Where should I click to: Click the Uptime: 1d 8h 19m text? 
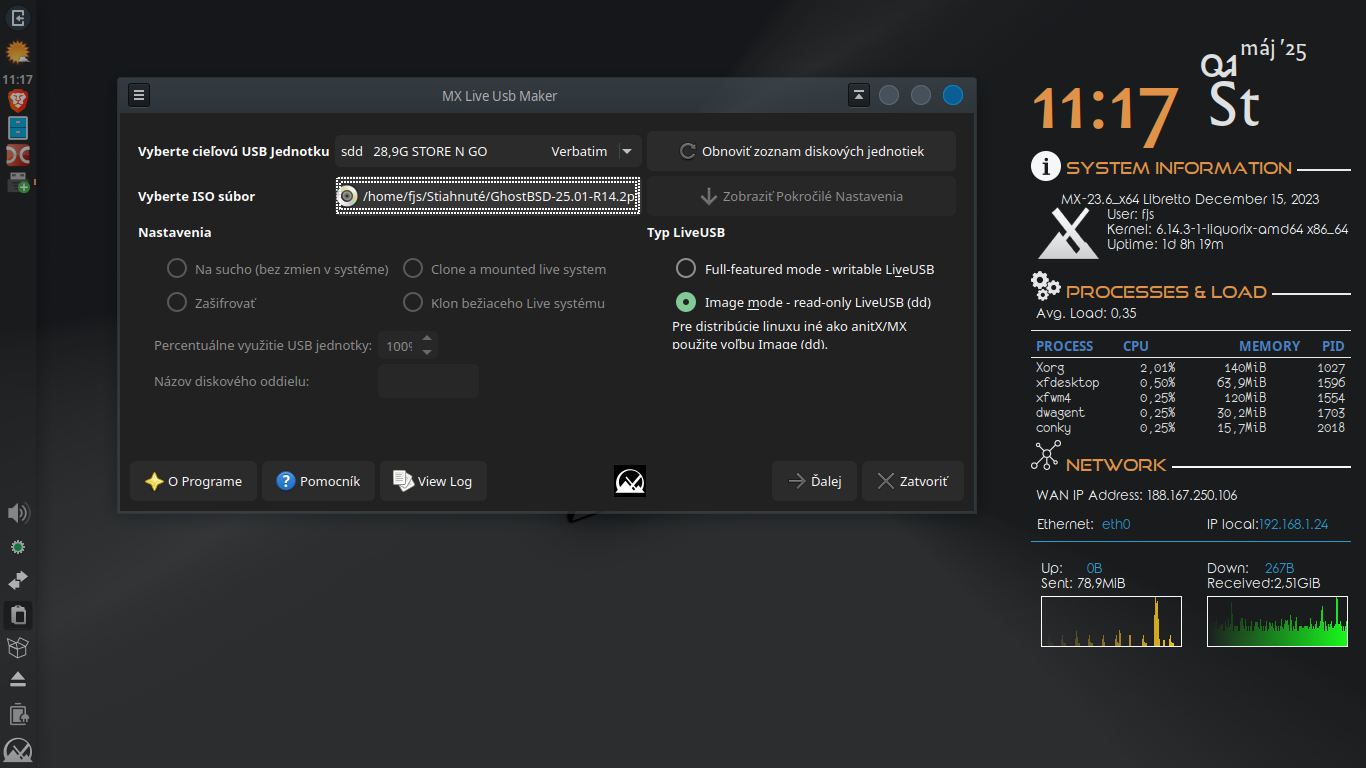pyautogui.click(x=1165, y=244)
